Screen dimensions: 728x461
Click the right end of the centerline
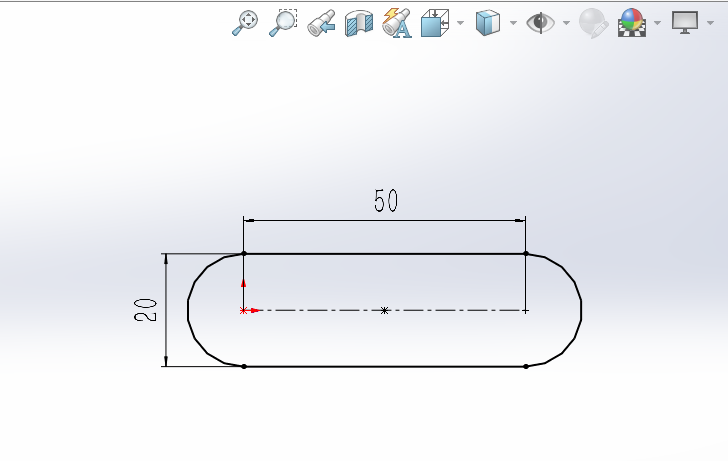pyautogui.click(x=526, y=311)
